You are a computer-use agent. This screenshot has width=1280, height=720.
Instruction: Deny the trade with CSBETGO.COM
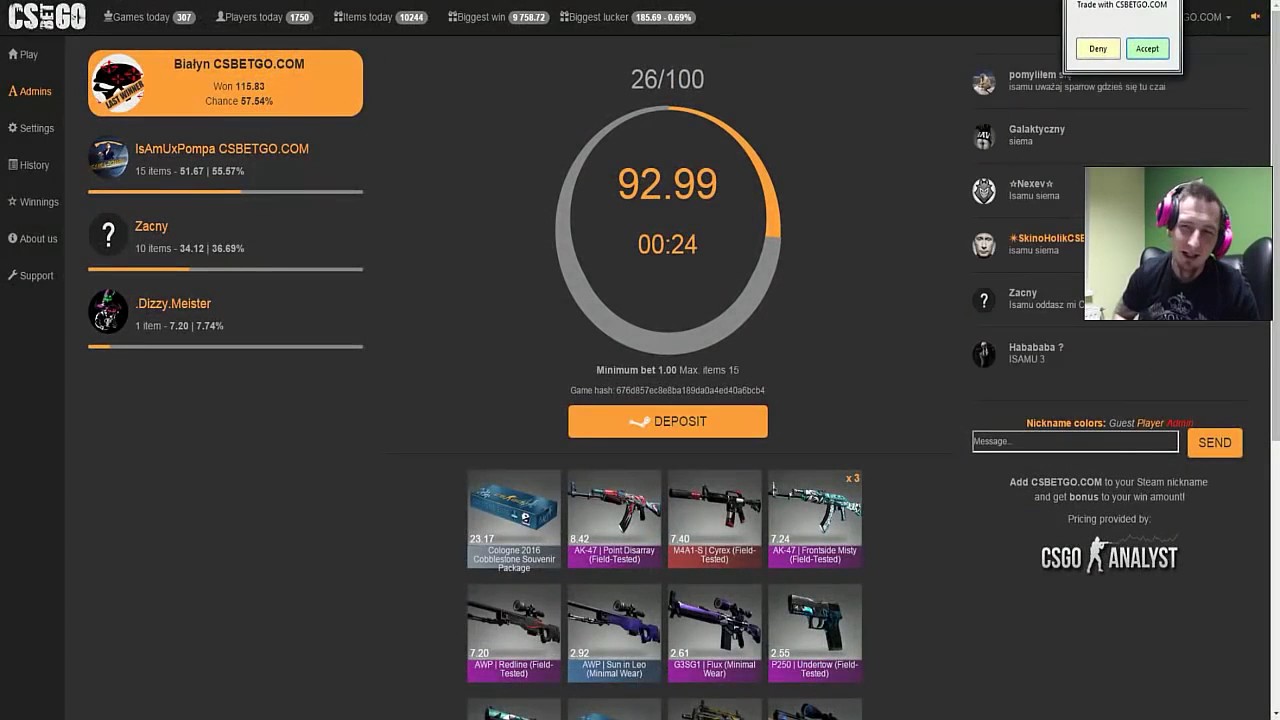1098,49
